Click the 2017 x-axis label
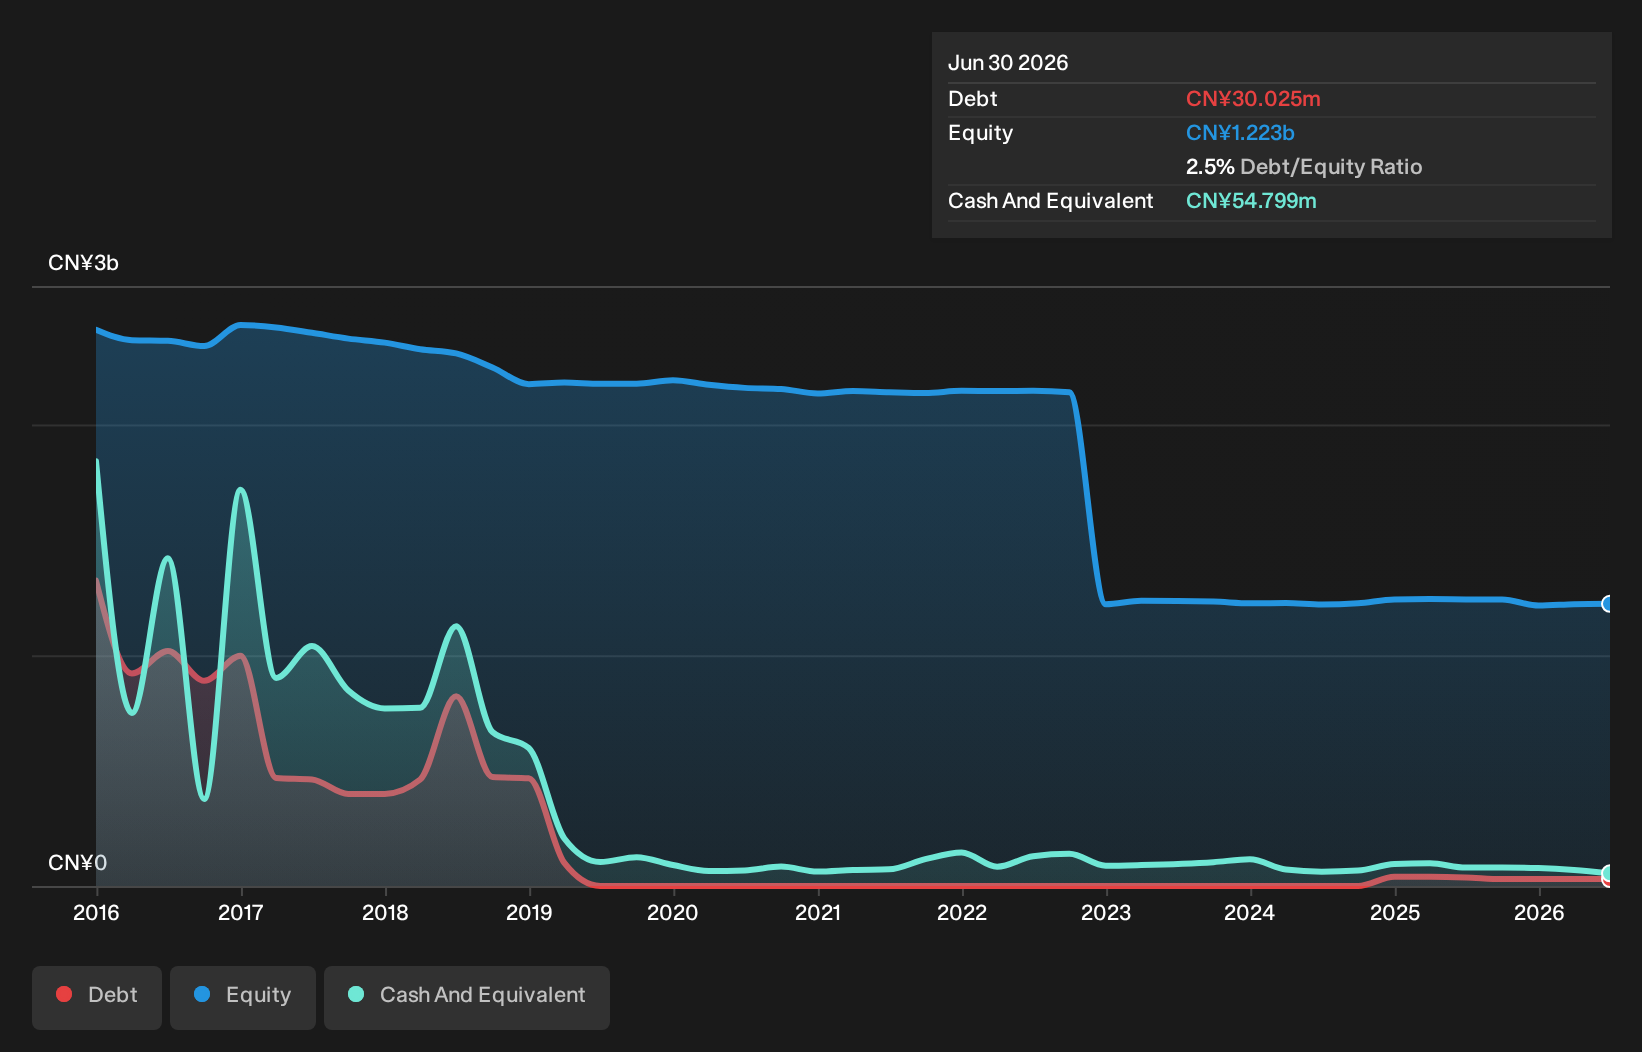Viewport: 1642px width, 1052px height. click(241, 913)
